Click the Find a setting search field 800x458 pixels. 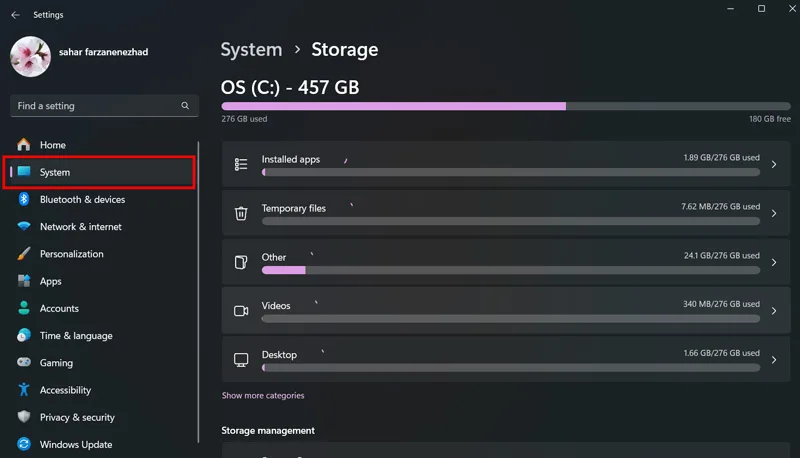pyautogui.click(x=104, y=106)
